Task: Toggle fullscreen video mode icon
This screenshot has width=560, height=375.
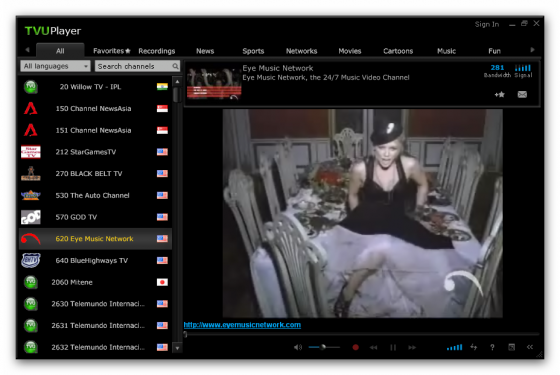Action: coord(511,347)
